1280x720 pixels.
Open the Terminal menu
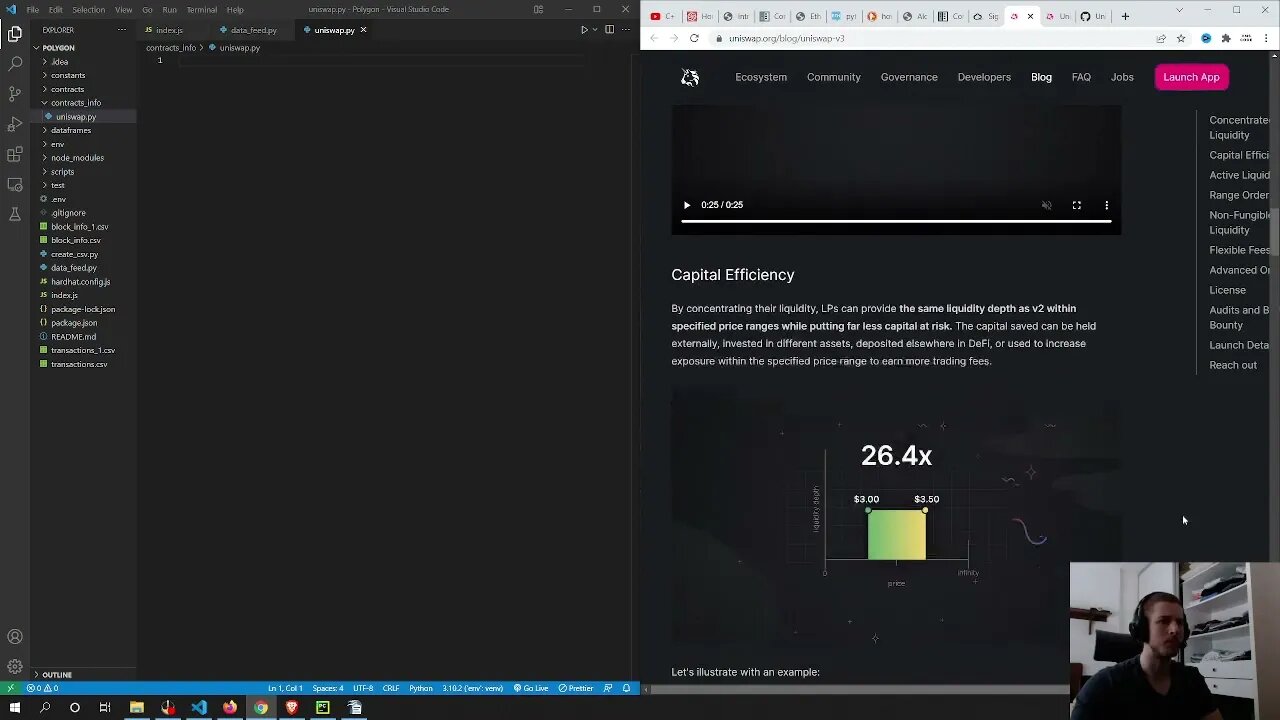[201, 10]
